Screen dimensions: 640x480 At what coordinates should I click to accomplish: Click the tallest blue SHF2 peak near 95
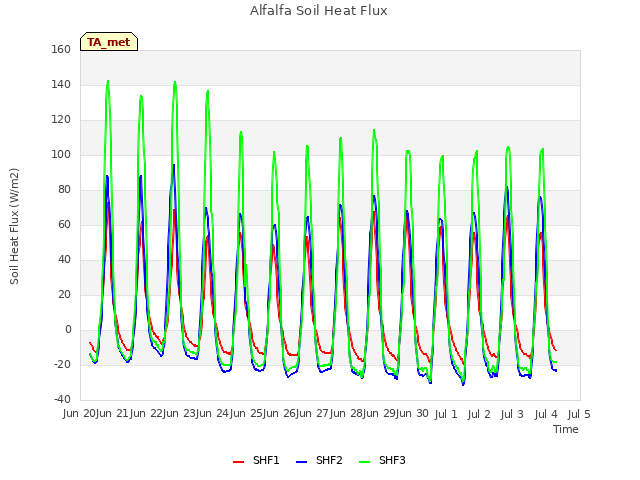point(174,165)
